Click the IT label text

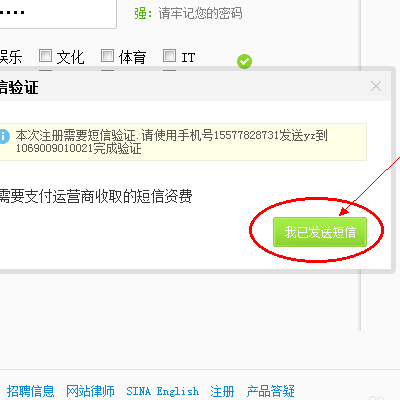(188, 57)
